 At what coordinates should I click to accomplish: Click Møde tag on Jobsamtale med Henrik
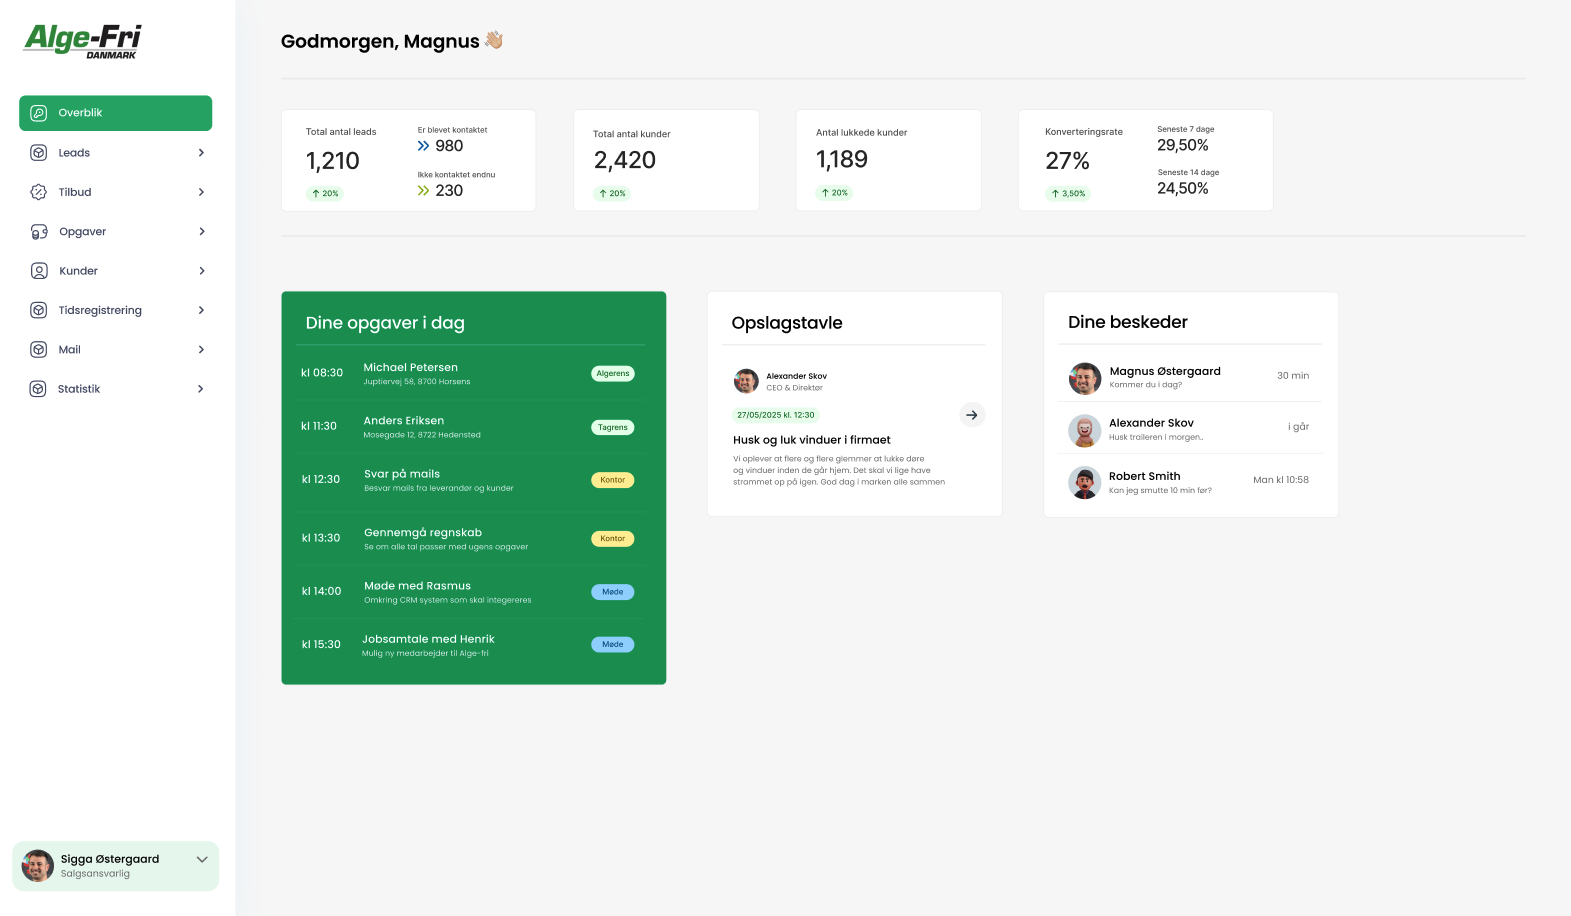[x=613, y=645]
